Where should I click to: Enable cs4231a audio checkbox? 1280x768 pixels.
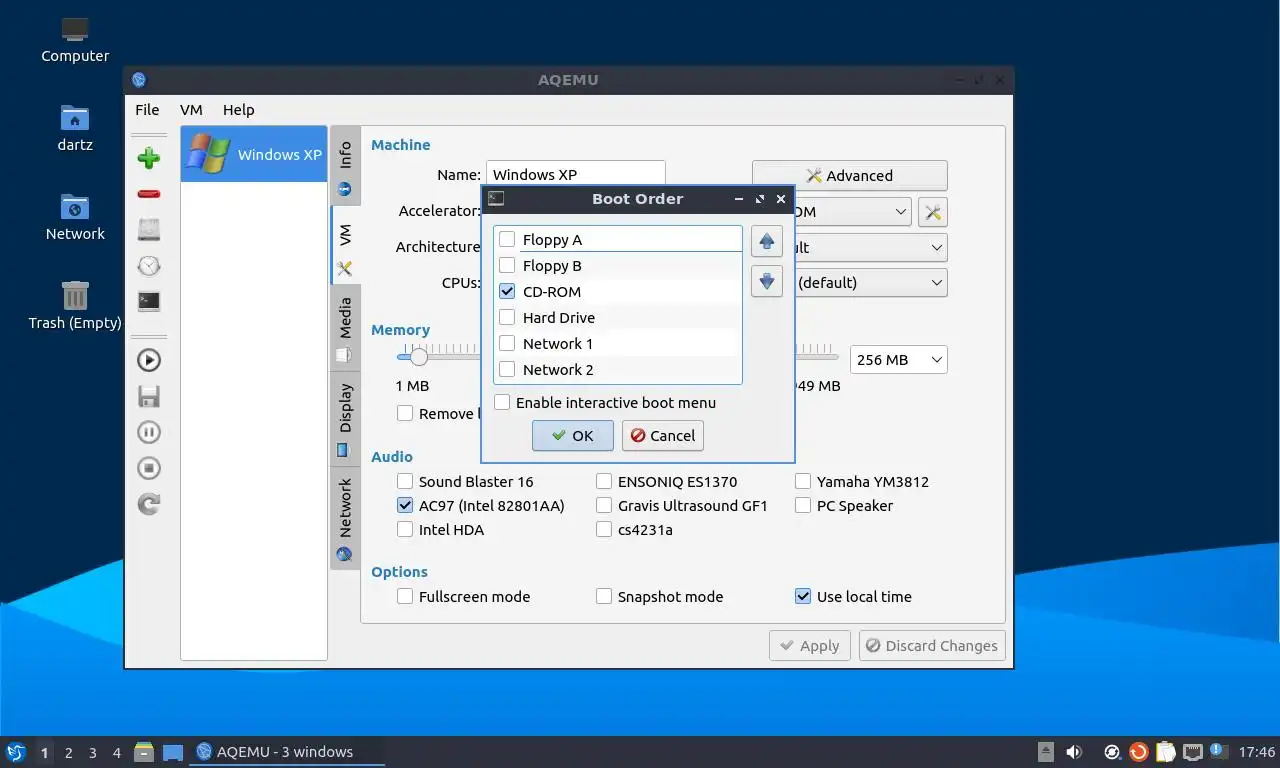point(604,530)
